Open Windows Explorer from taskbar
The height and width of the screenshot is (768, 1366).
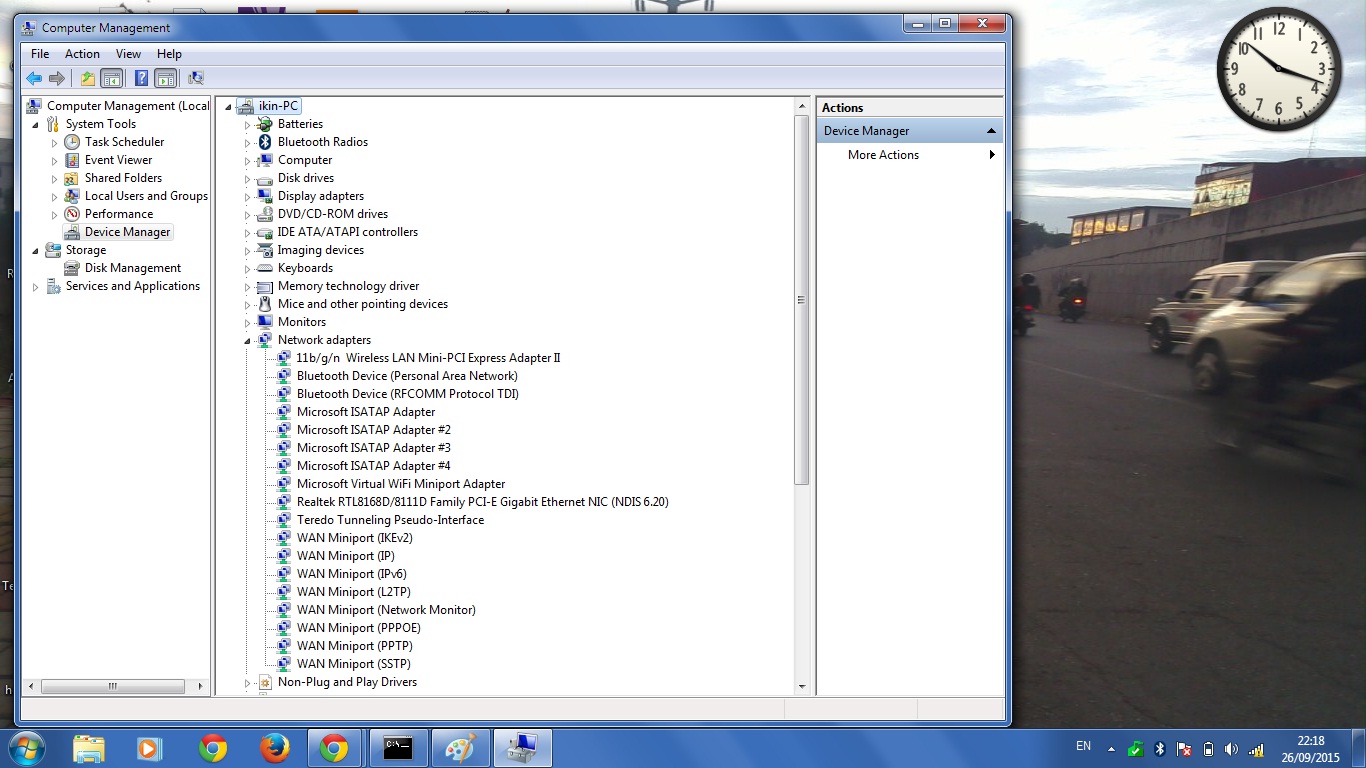click(88, 748)
